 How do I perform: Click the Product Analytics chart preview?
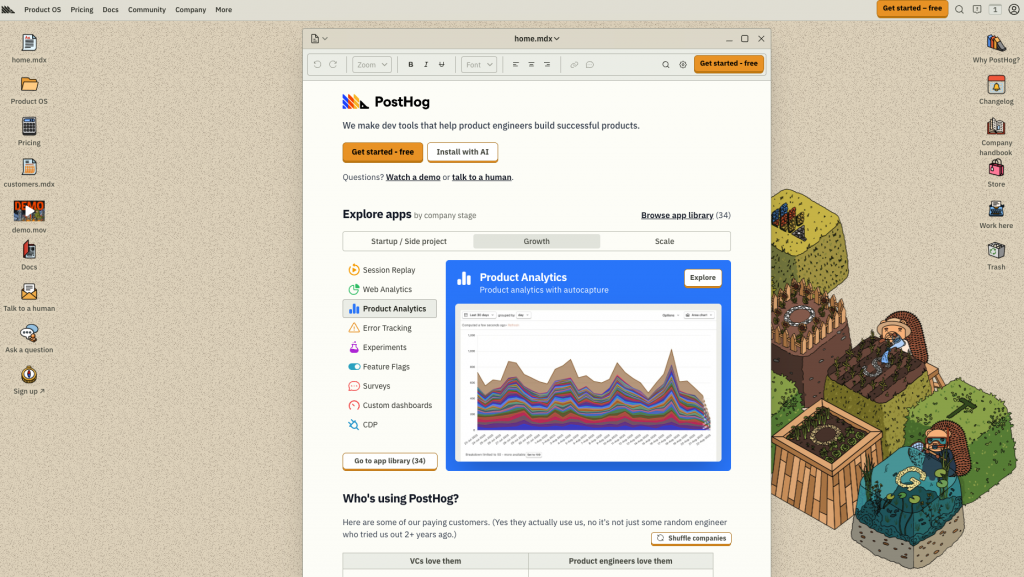coord(588,382)
